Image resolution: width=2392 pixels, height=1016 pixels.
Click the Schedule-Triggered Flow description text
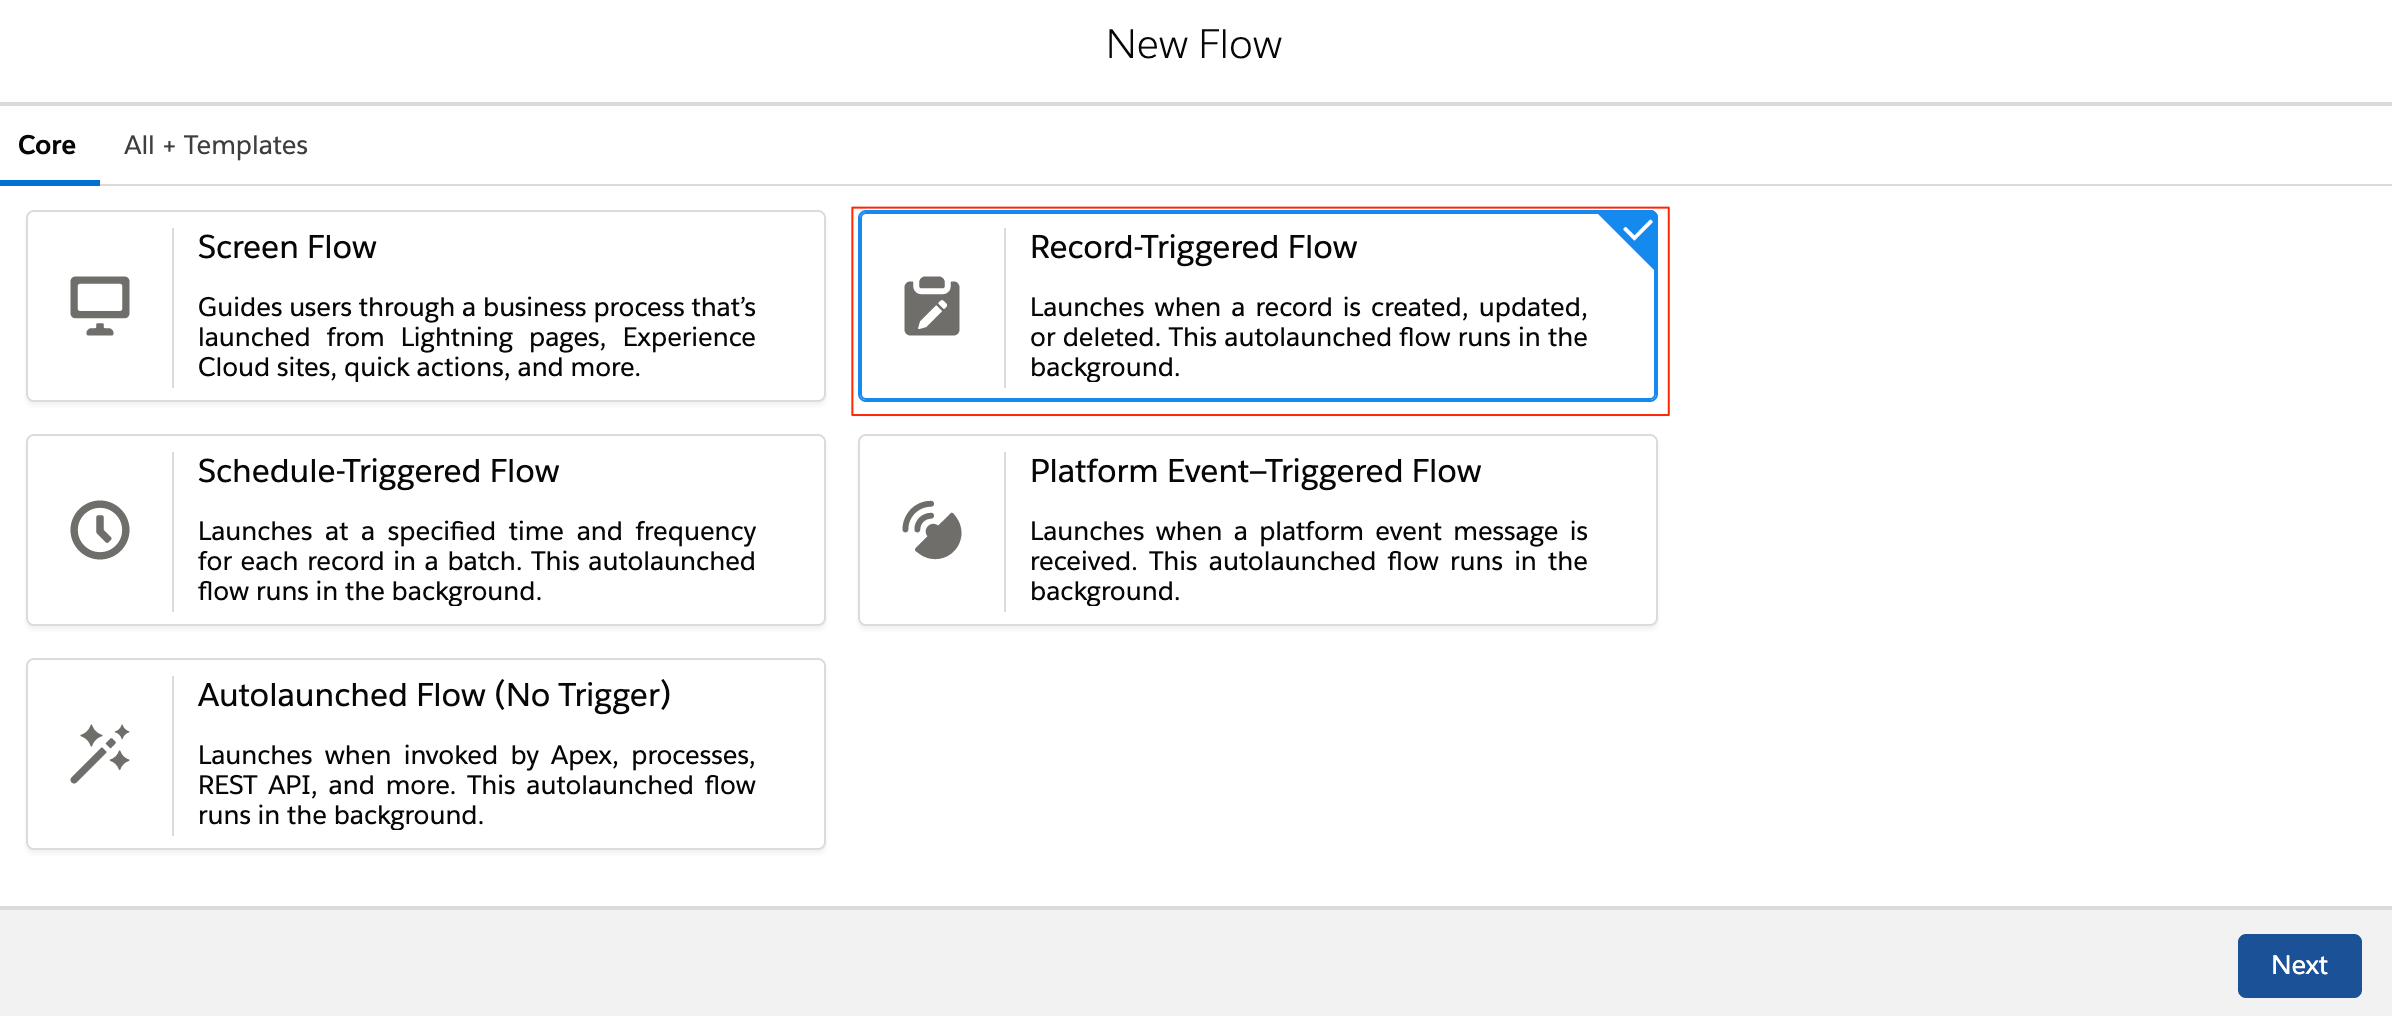coord(478,561)
